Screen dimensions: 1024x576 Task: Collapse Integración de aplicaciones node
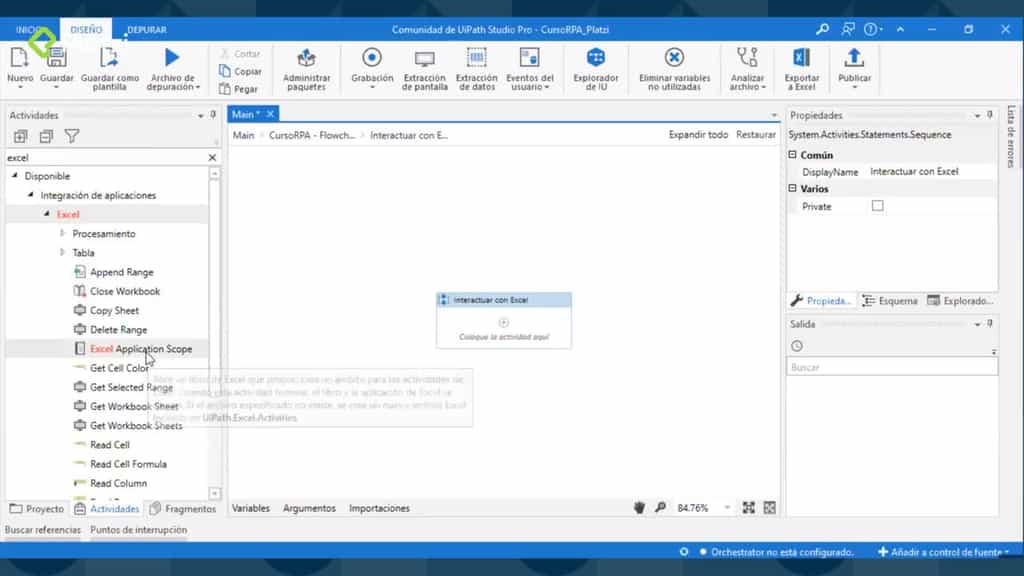30,195
